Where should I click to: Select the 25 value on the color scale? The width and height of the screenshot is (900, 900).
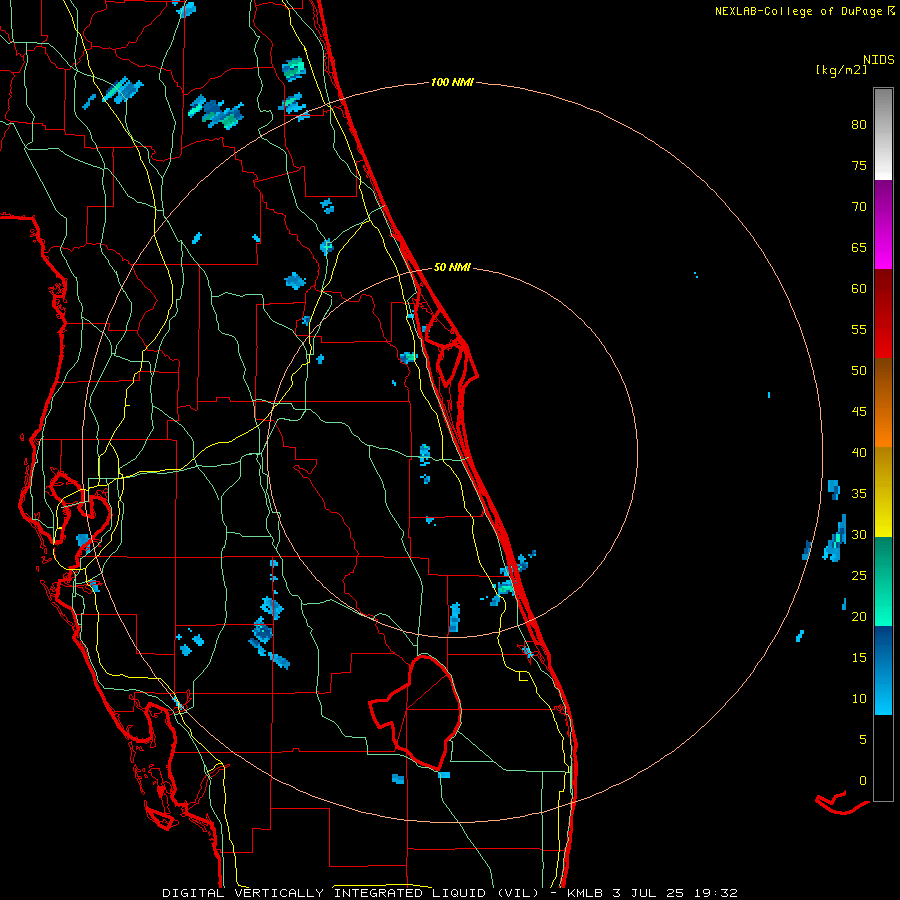[859, 575]
